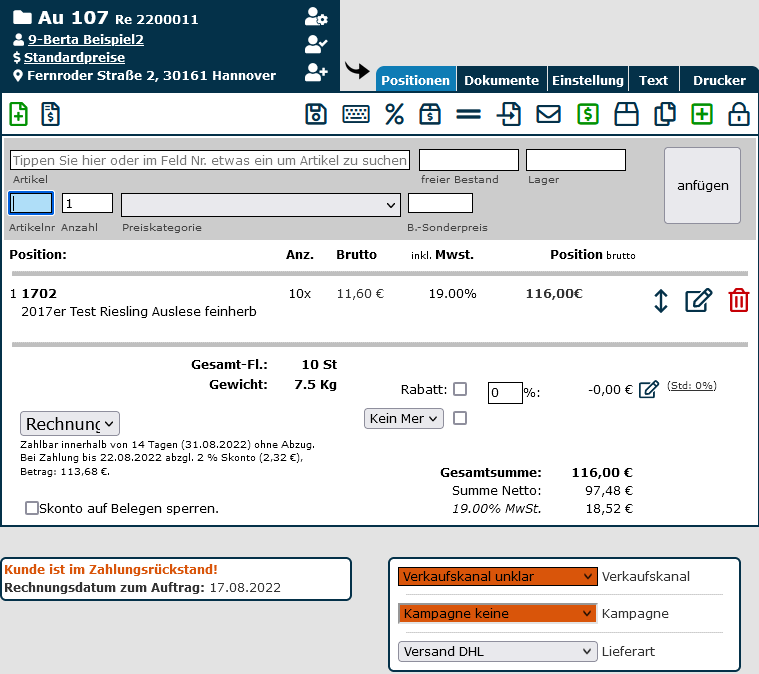Open the Lieferart 'Versand DHL' dropdown

pos(497,652)
